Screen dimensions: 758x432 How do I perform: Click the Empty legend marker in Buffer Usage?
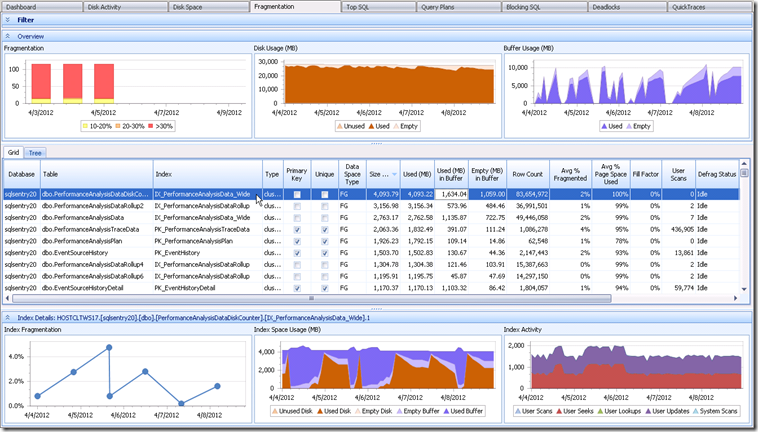[629, 126]
